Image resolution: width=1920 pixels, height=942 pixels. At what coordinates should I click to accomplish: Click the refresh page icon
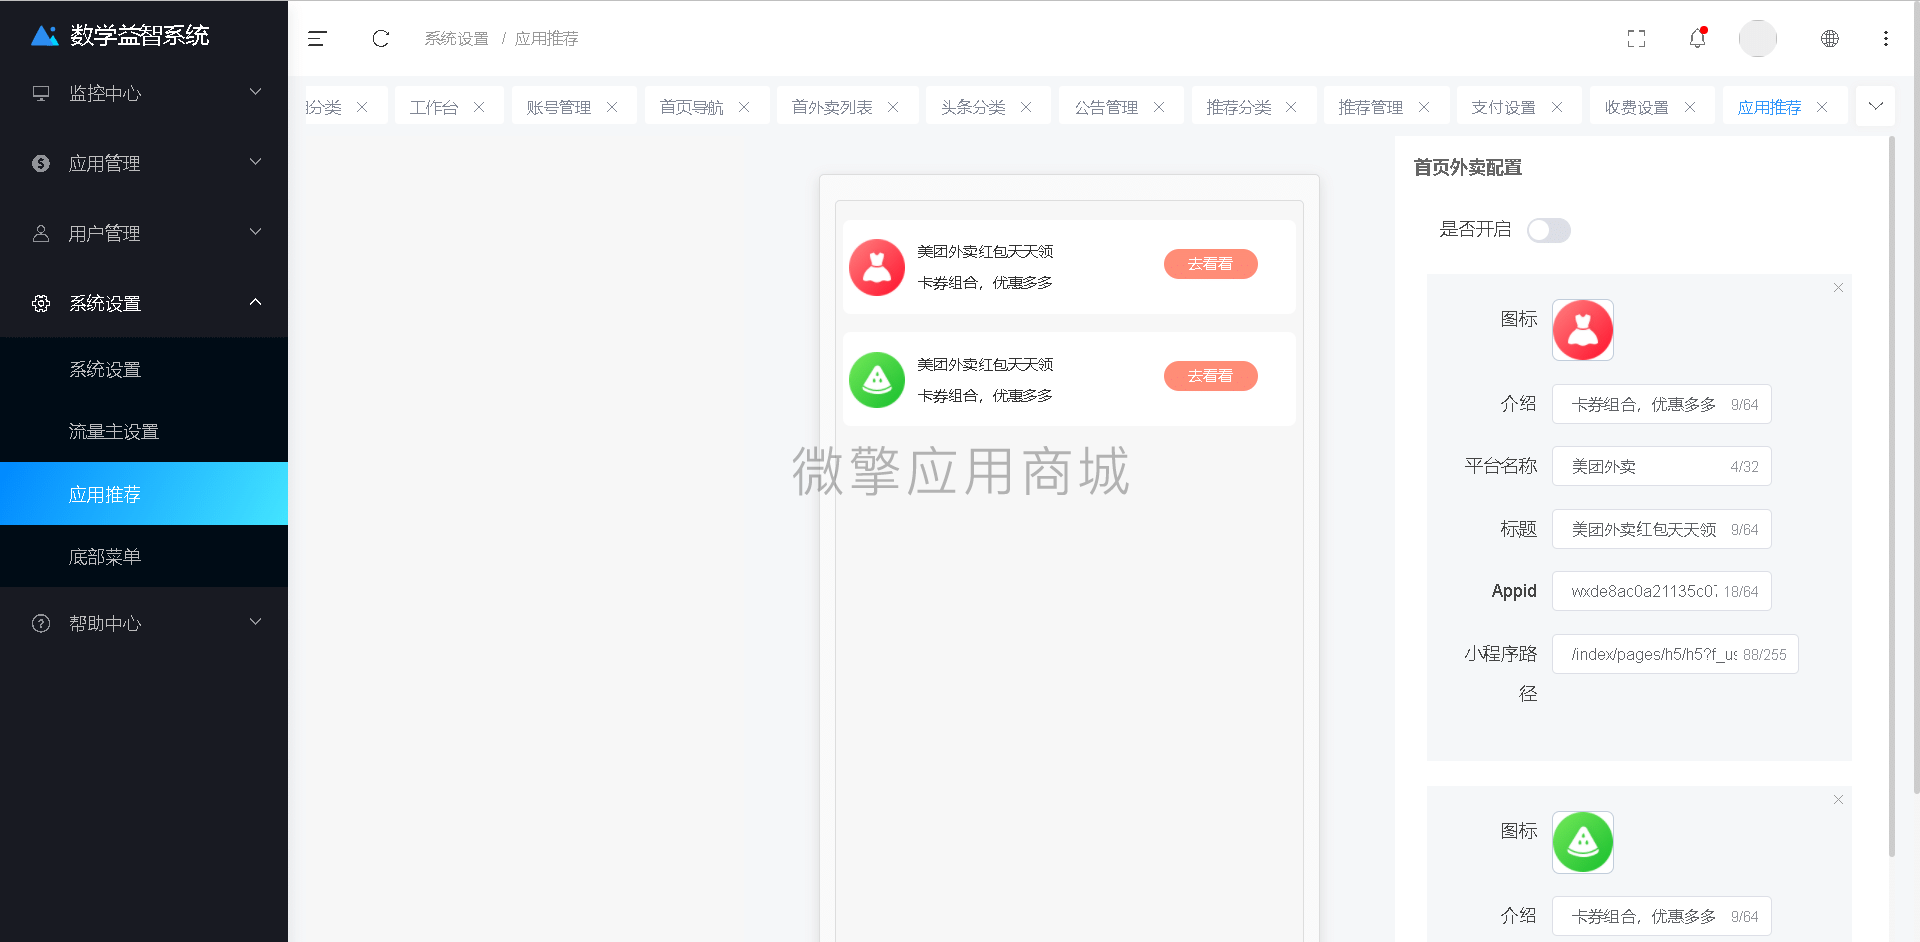pos(381,39)
